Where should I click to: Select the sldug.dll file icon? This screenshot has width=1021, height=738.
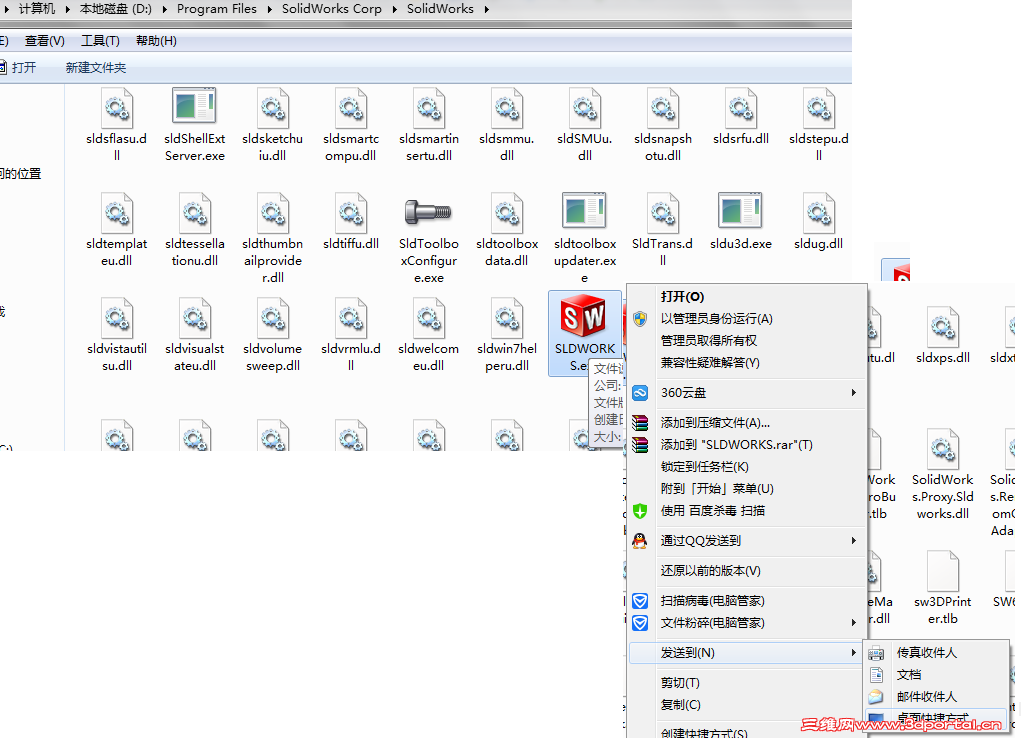click(819, 213)
